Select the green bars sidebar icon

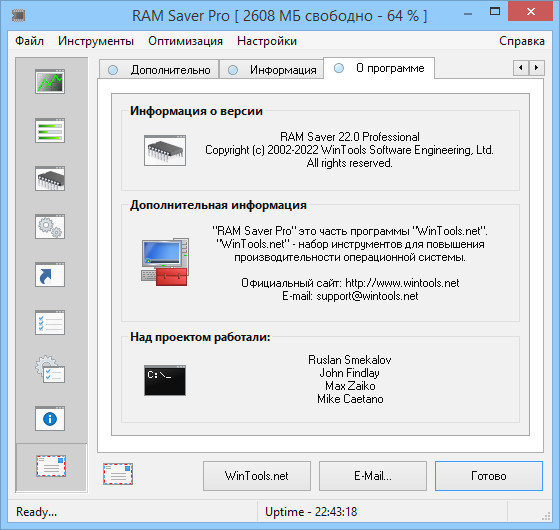tap(50, 130)
